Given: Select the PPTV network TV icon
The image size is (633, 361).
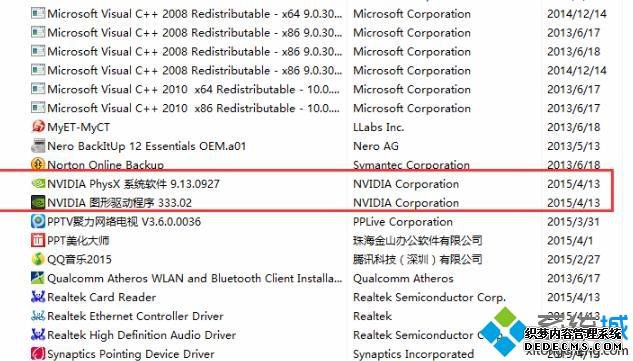Looking at the screenshot, I should pyautogui.click(x=38, y=221).
